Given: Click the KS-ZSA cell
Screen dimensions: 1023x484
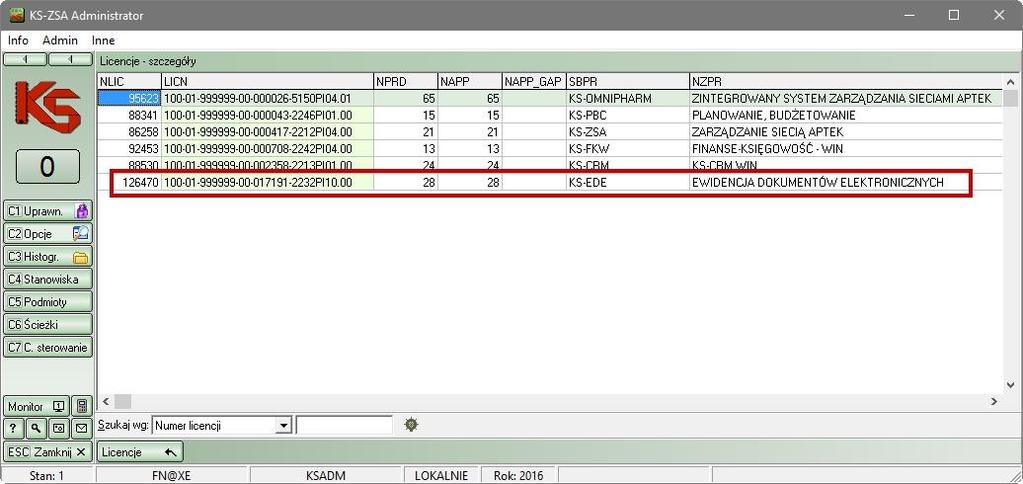Looking at the screenshot, I should click(628, 132).
